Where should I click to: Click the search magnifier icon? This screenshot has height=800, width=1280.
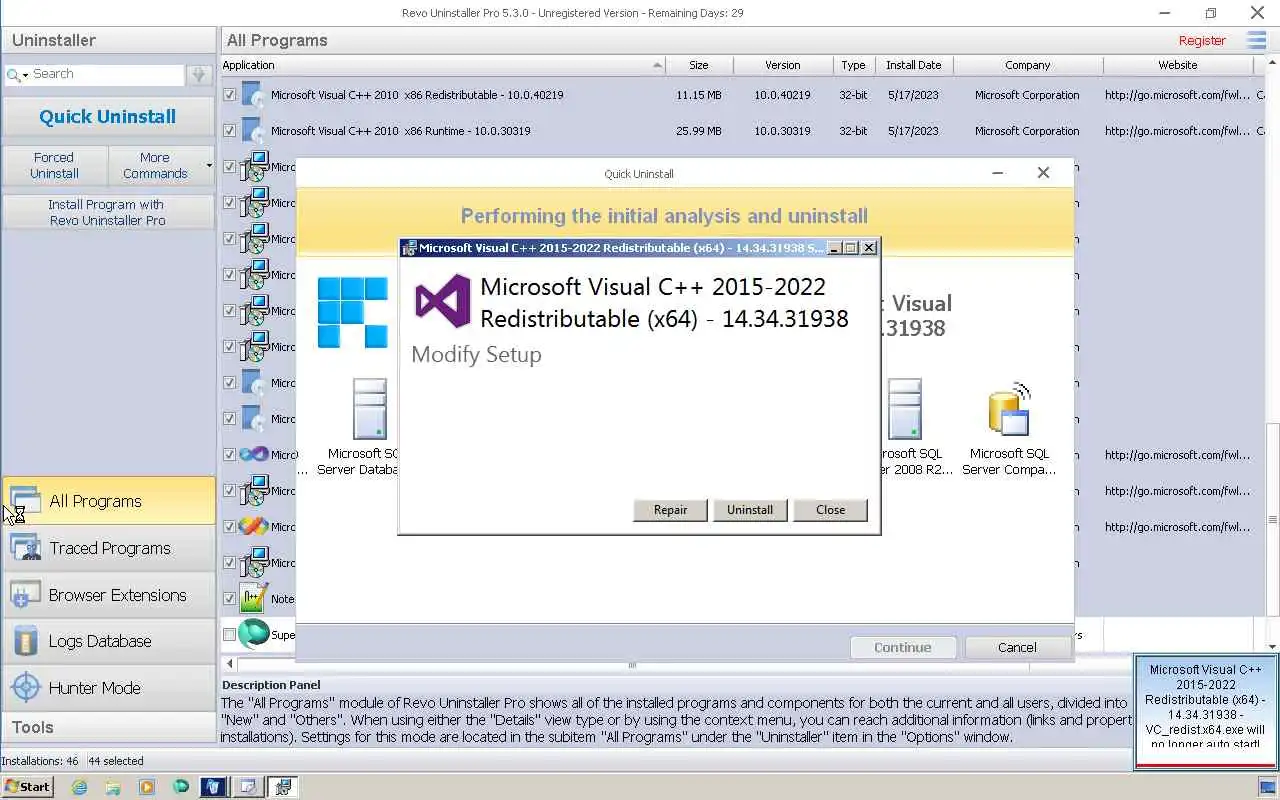click(x=12, y=74)
